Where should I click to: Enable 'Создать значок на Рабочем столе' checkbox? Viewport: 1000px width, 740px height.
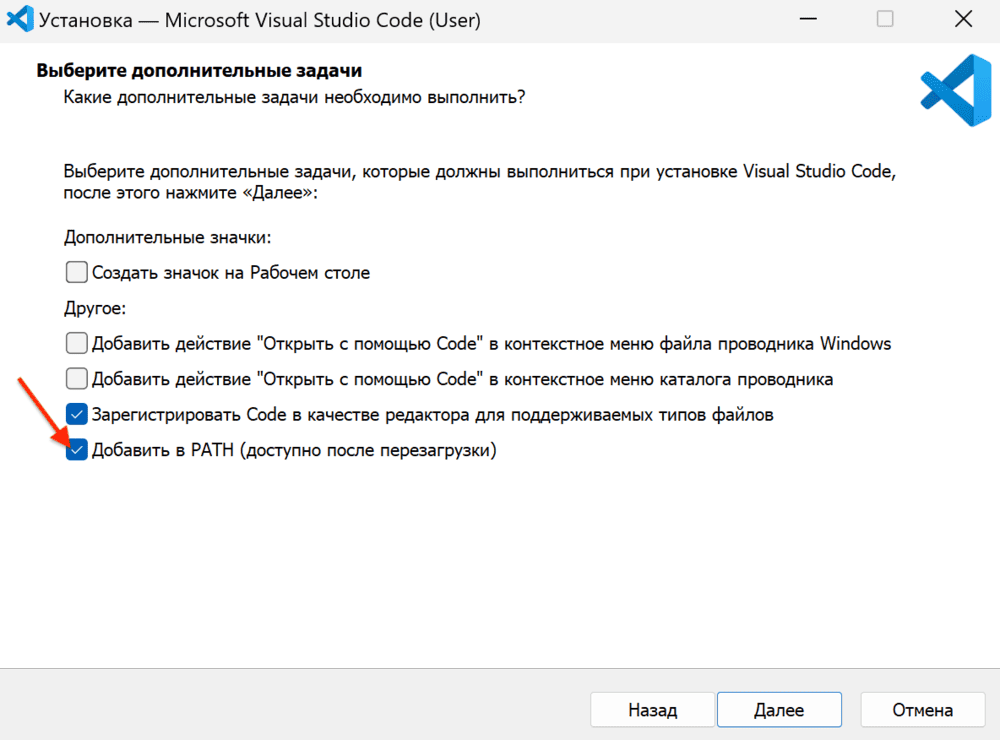tap(77, 272)
